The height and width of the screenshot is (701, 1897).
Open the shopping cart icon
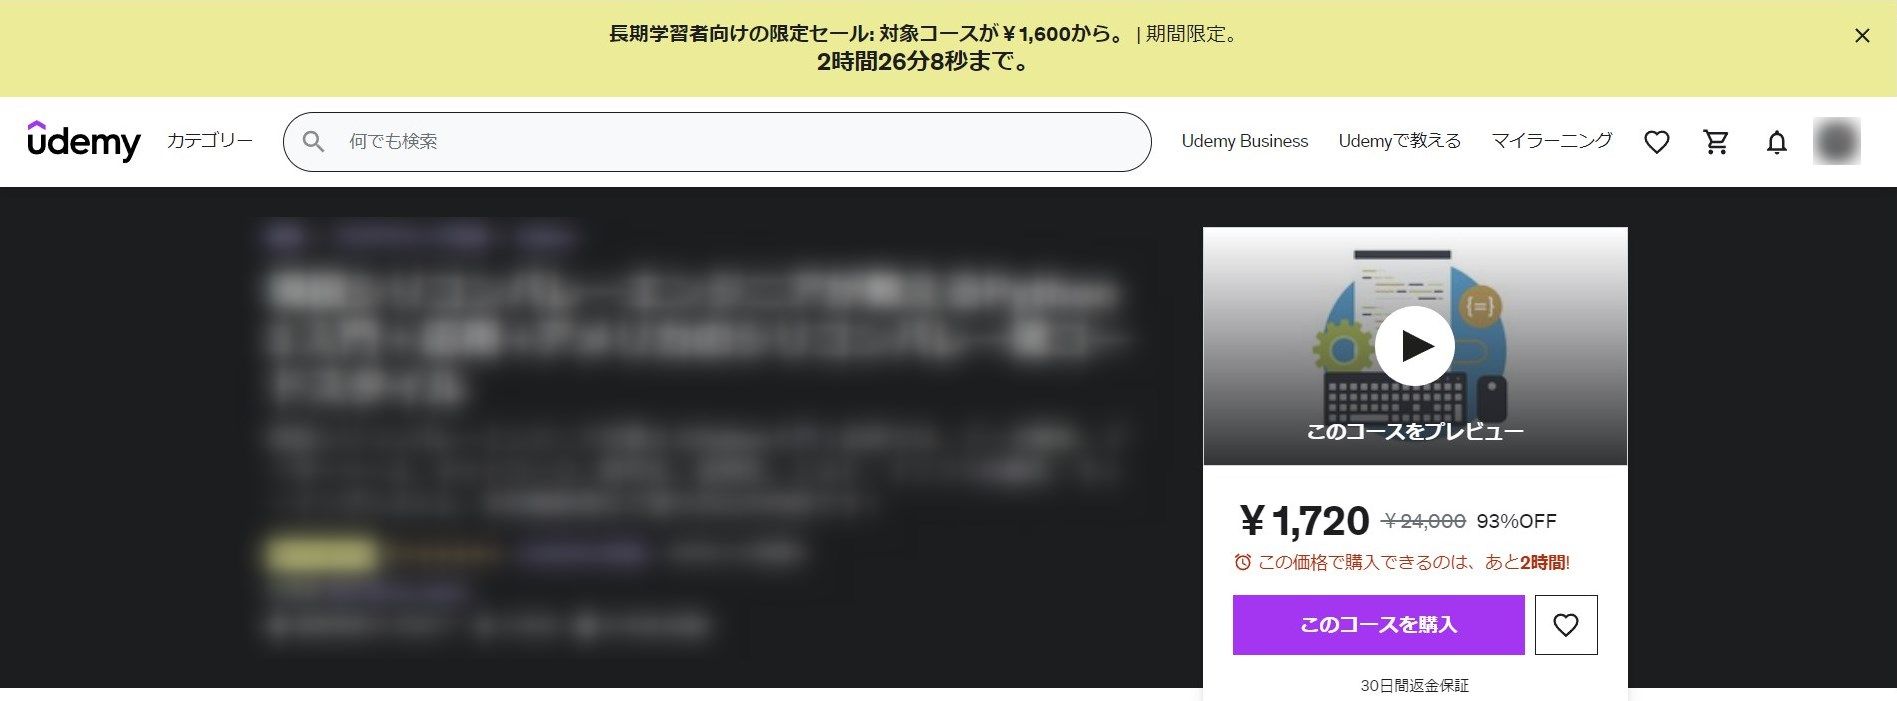1716,142
